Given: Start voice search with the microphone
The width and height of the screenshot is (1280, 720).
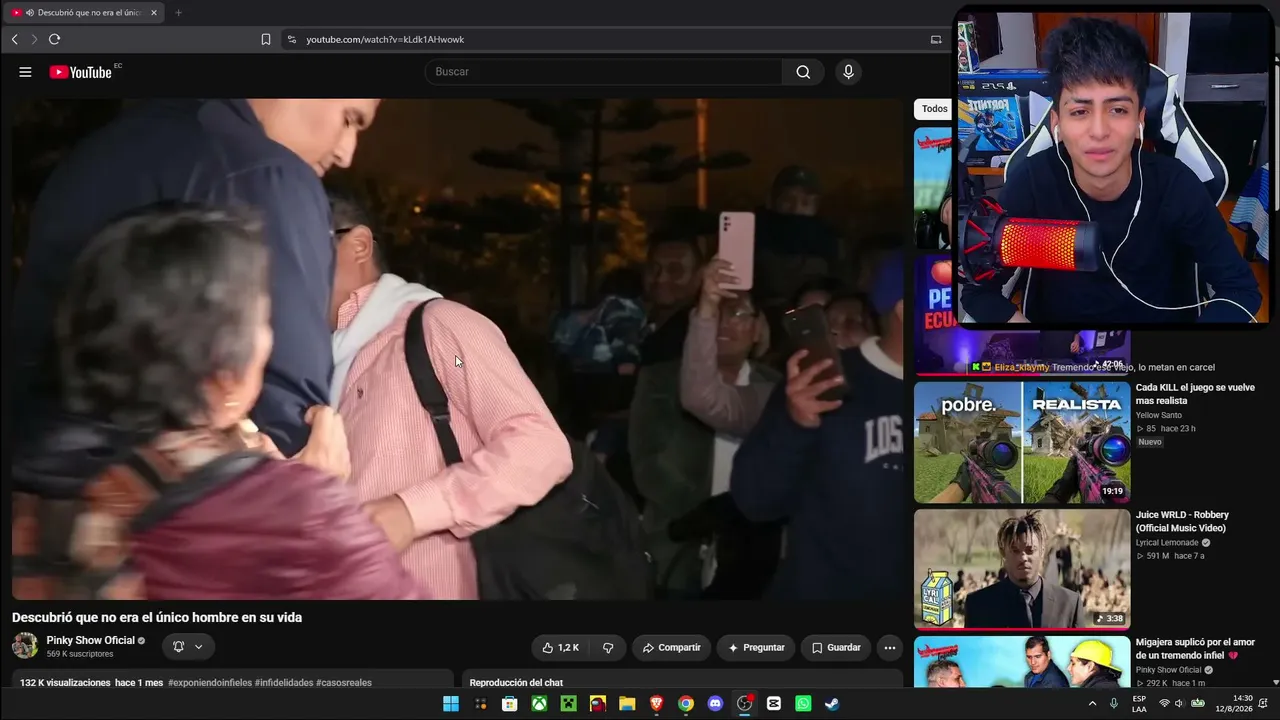Looking at the screenshot, I should (848, 72).
